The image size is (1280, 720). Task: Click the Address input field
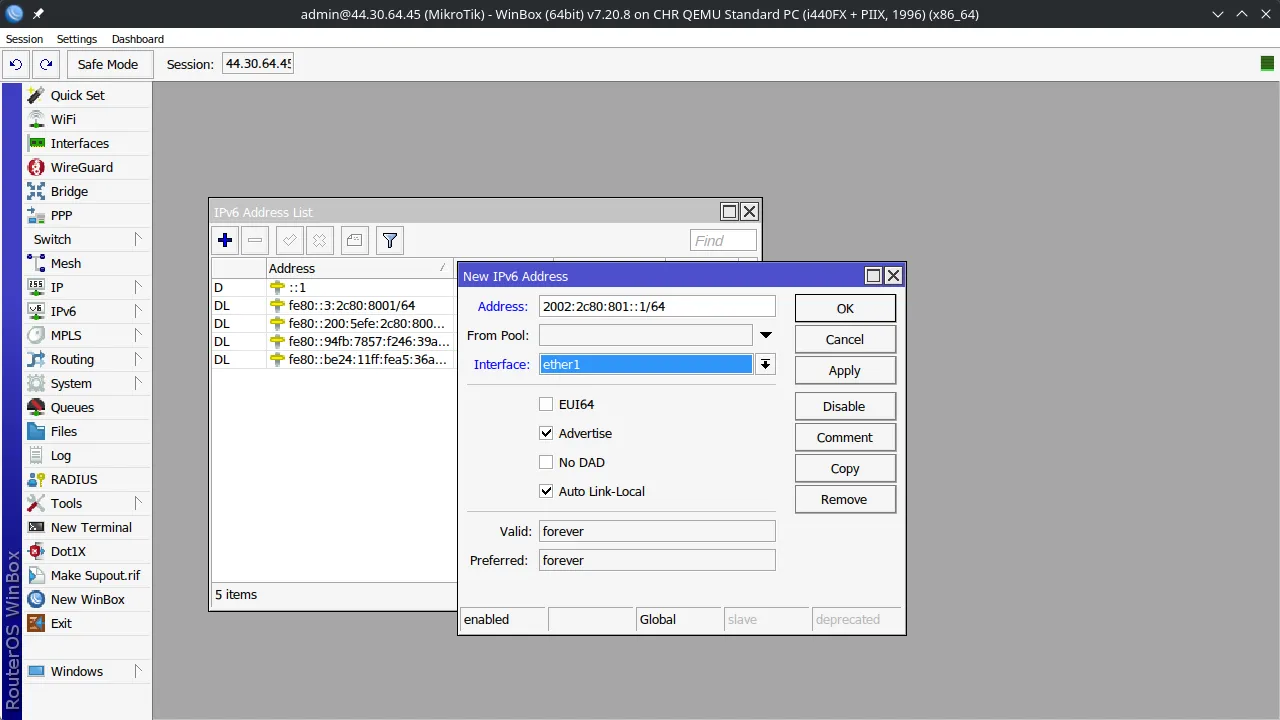pyautogui.click(x=656, y=306)
